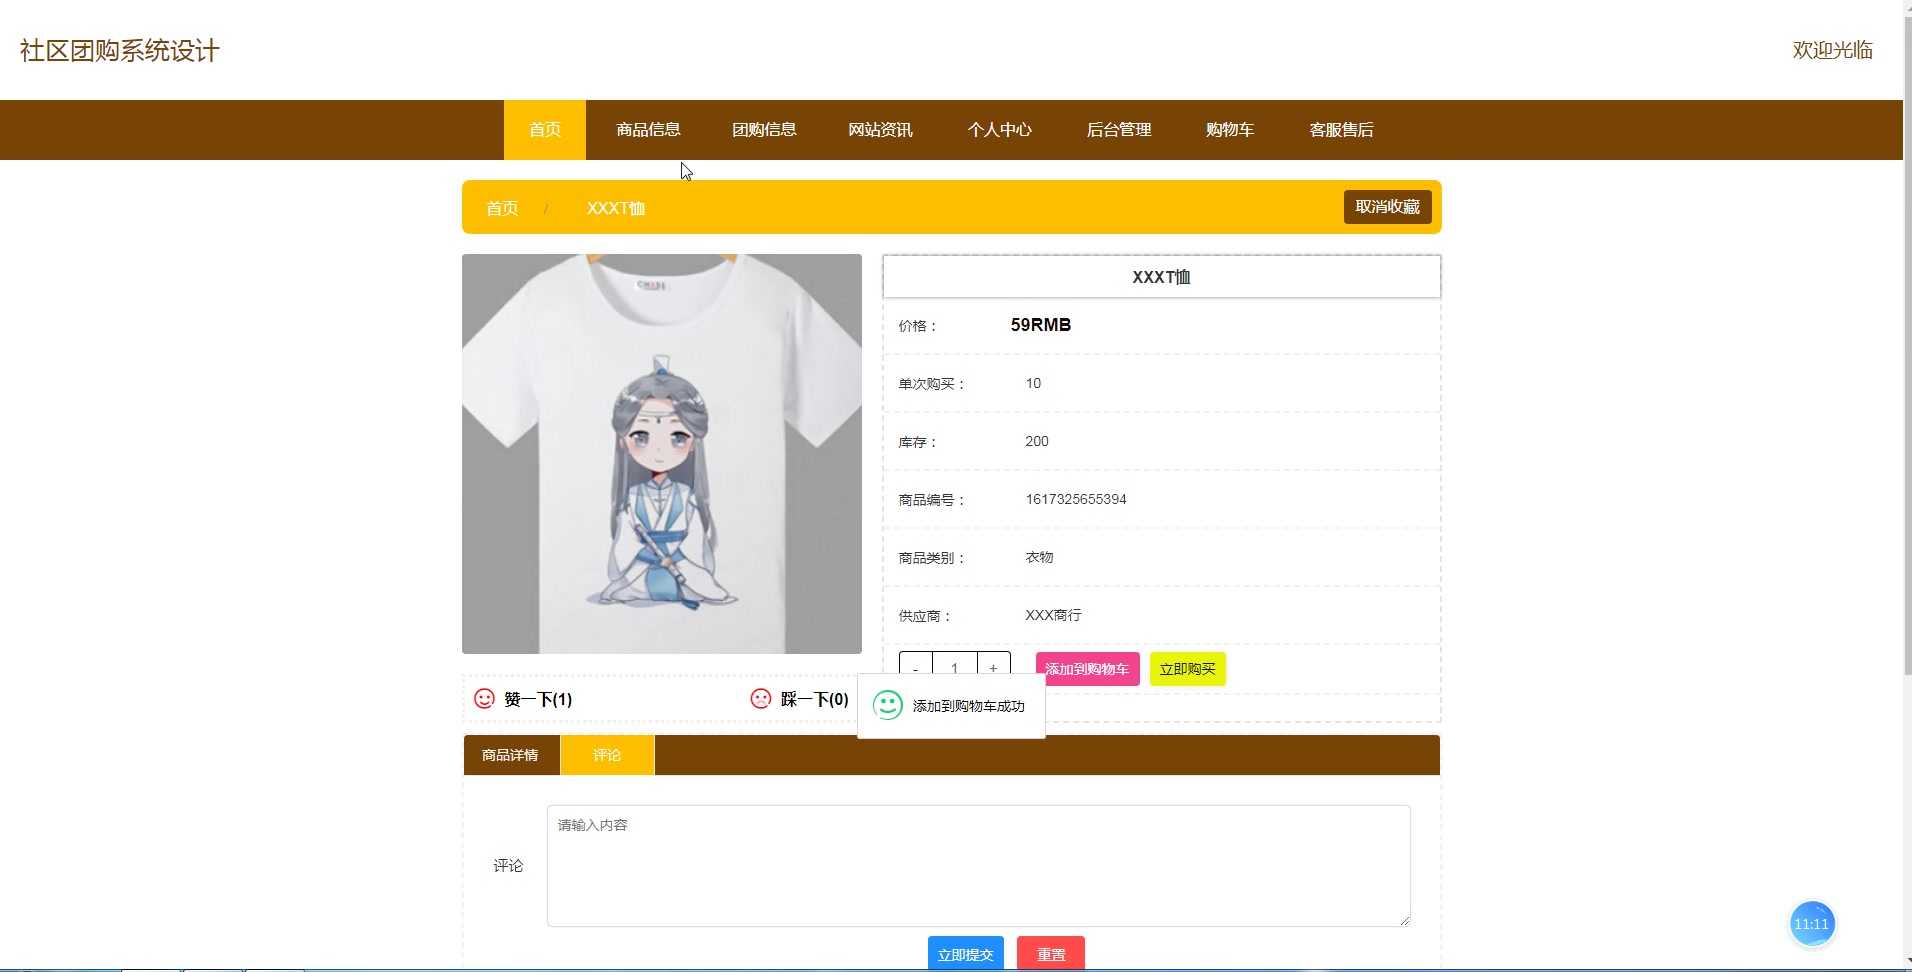Click the quantity input field
1912x972 pixels.
(954, 666)
